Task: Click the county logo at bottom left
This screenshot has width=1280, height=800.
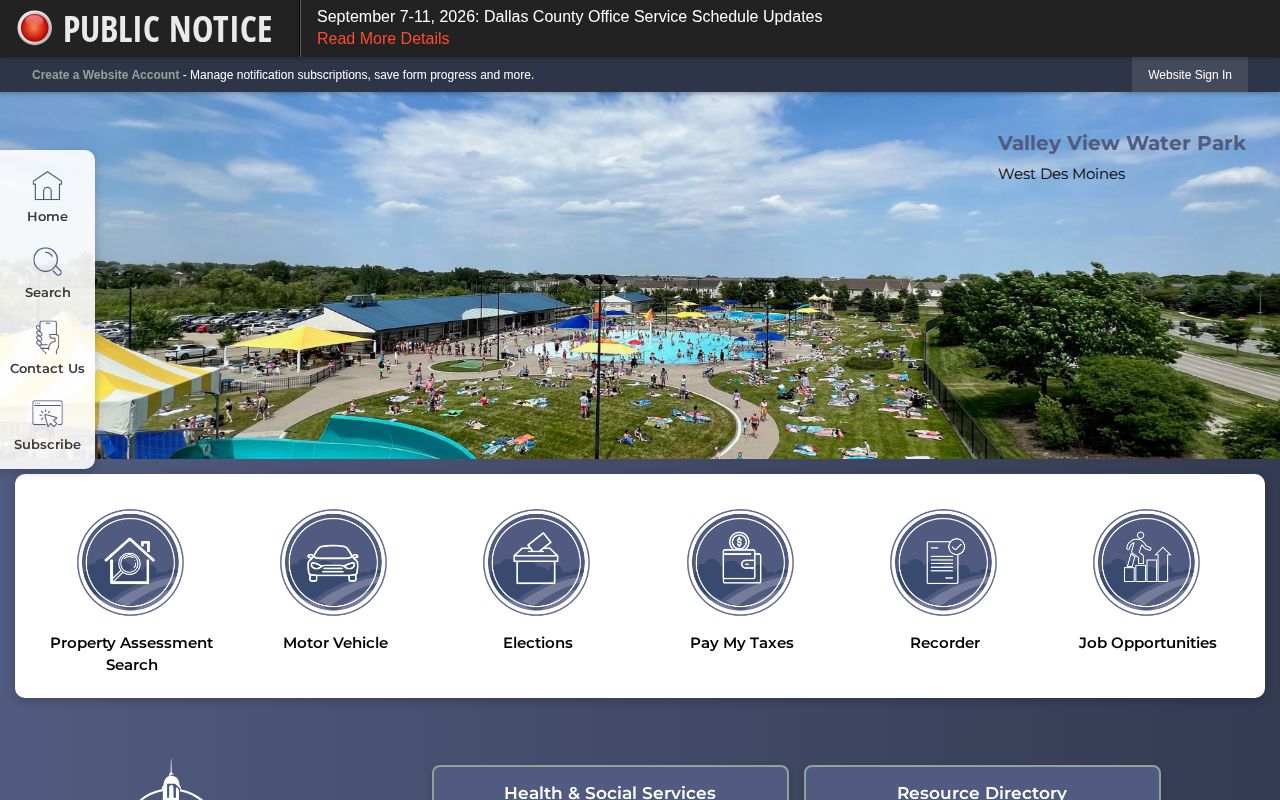Action: click(x=171, y=780)
